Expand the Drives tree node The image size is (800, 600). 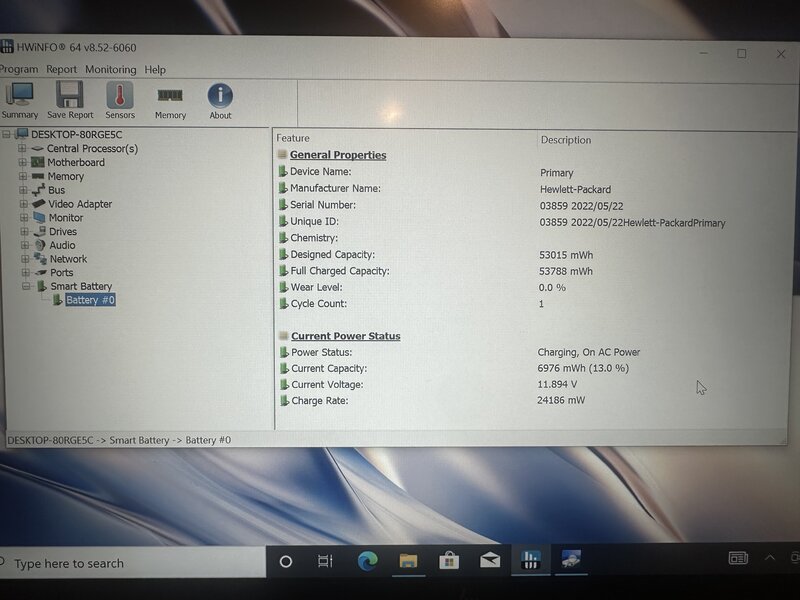(x=24, y=231)
